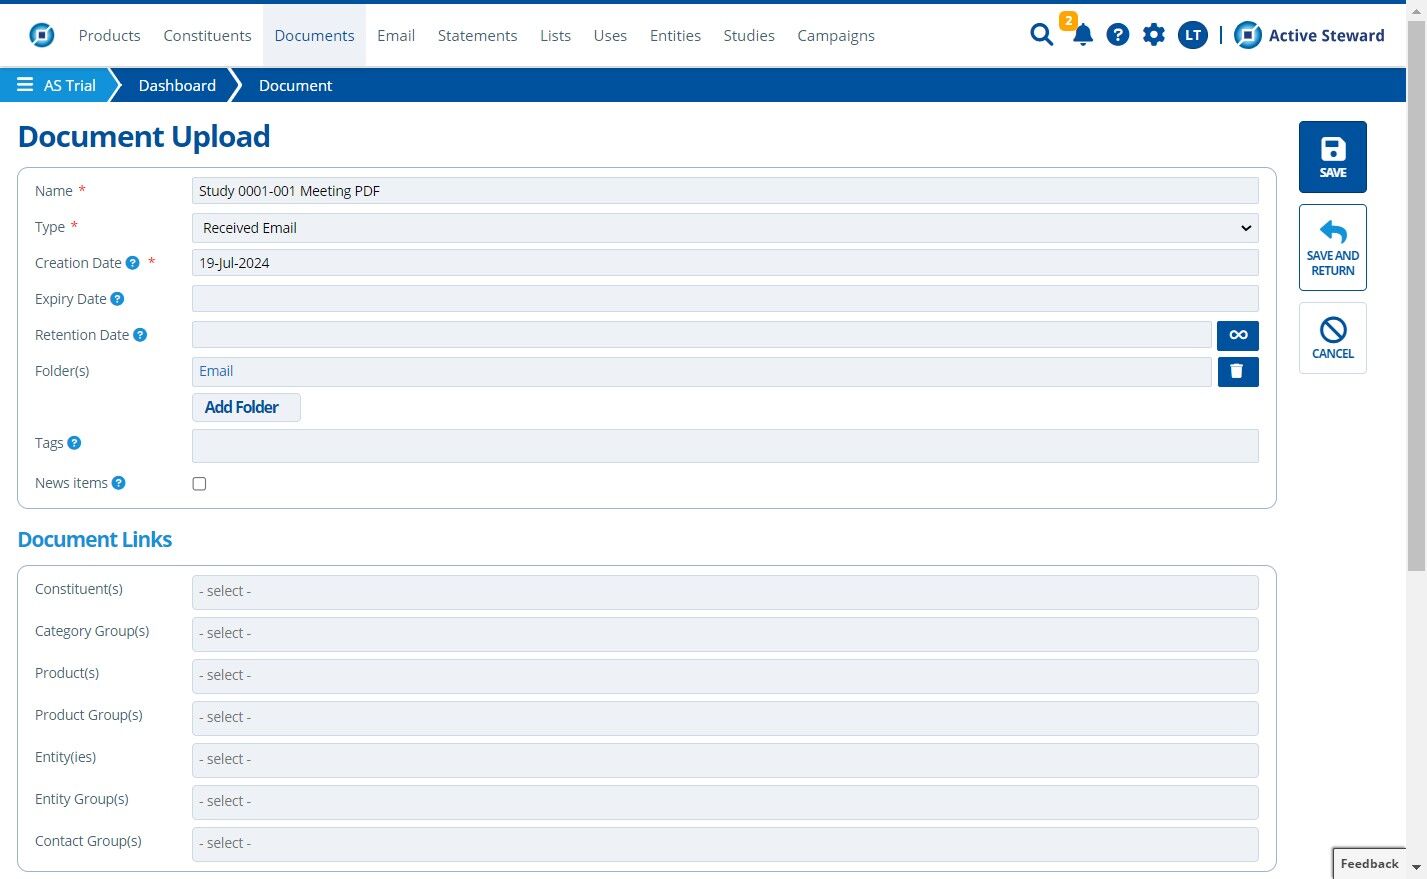Open the help question mark in header
Image resolution: width=1427 pixels, height=879 pixels.
[x=1118, y=35]
